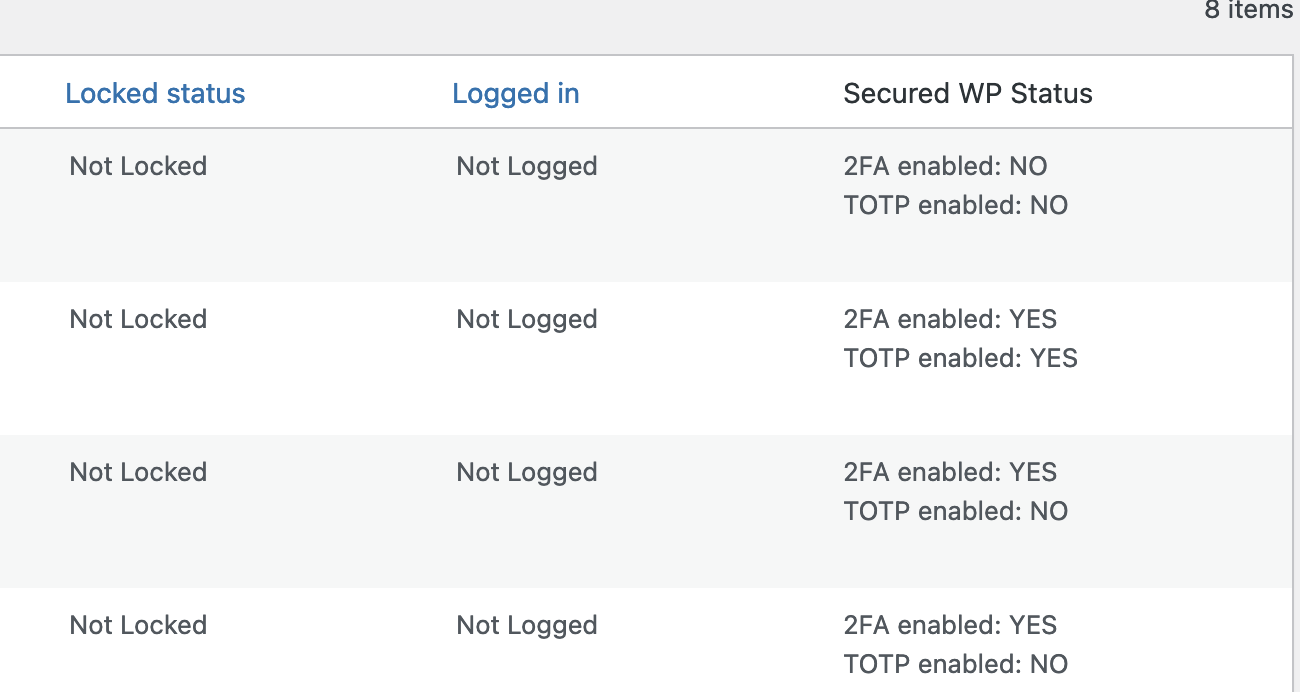1300x692 pixels.
Task: Click the 2FA enabled: NO status text
Action: pos(946,166)
